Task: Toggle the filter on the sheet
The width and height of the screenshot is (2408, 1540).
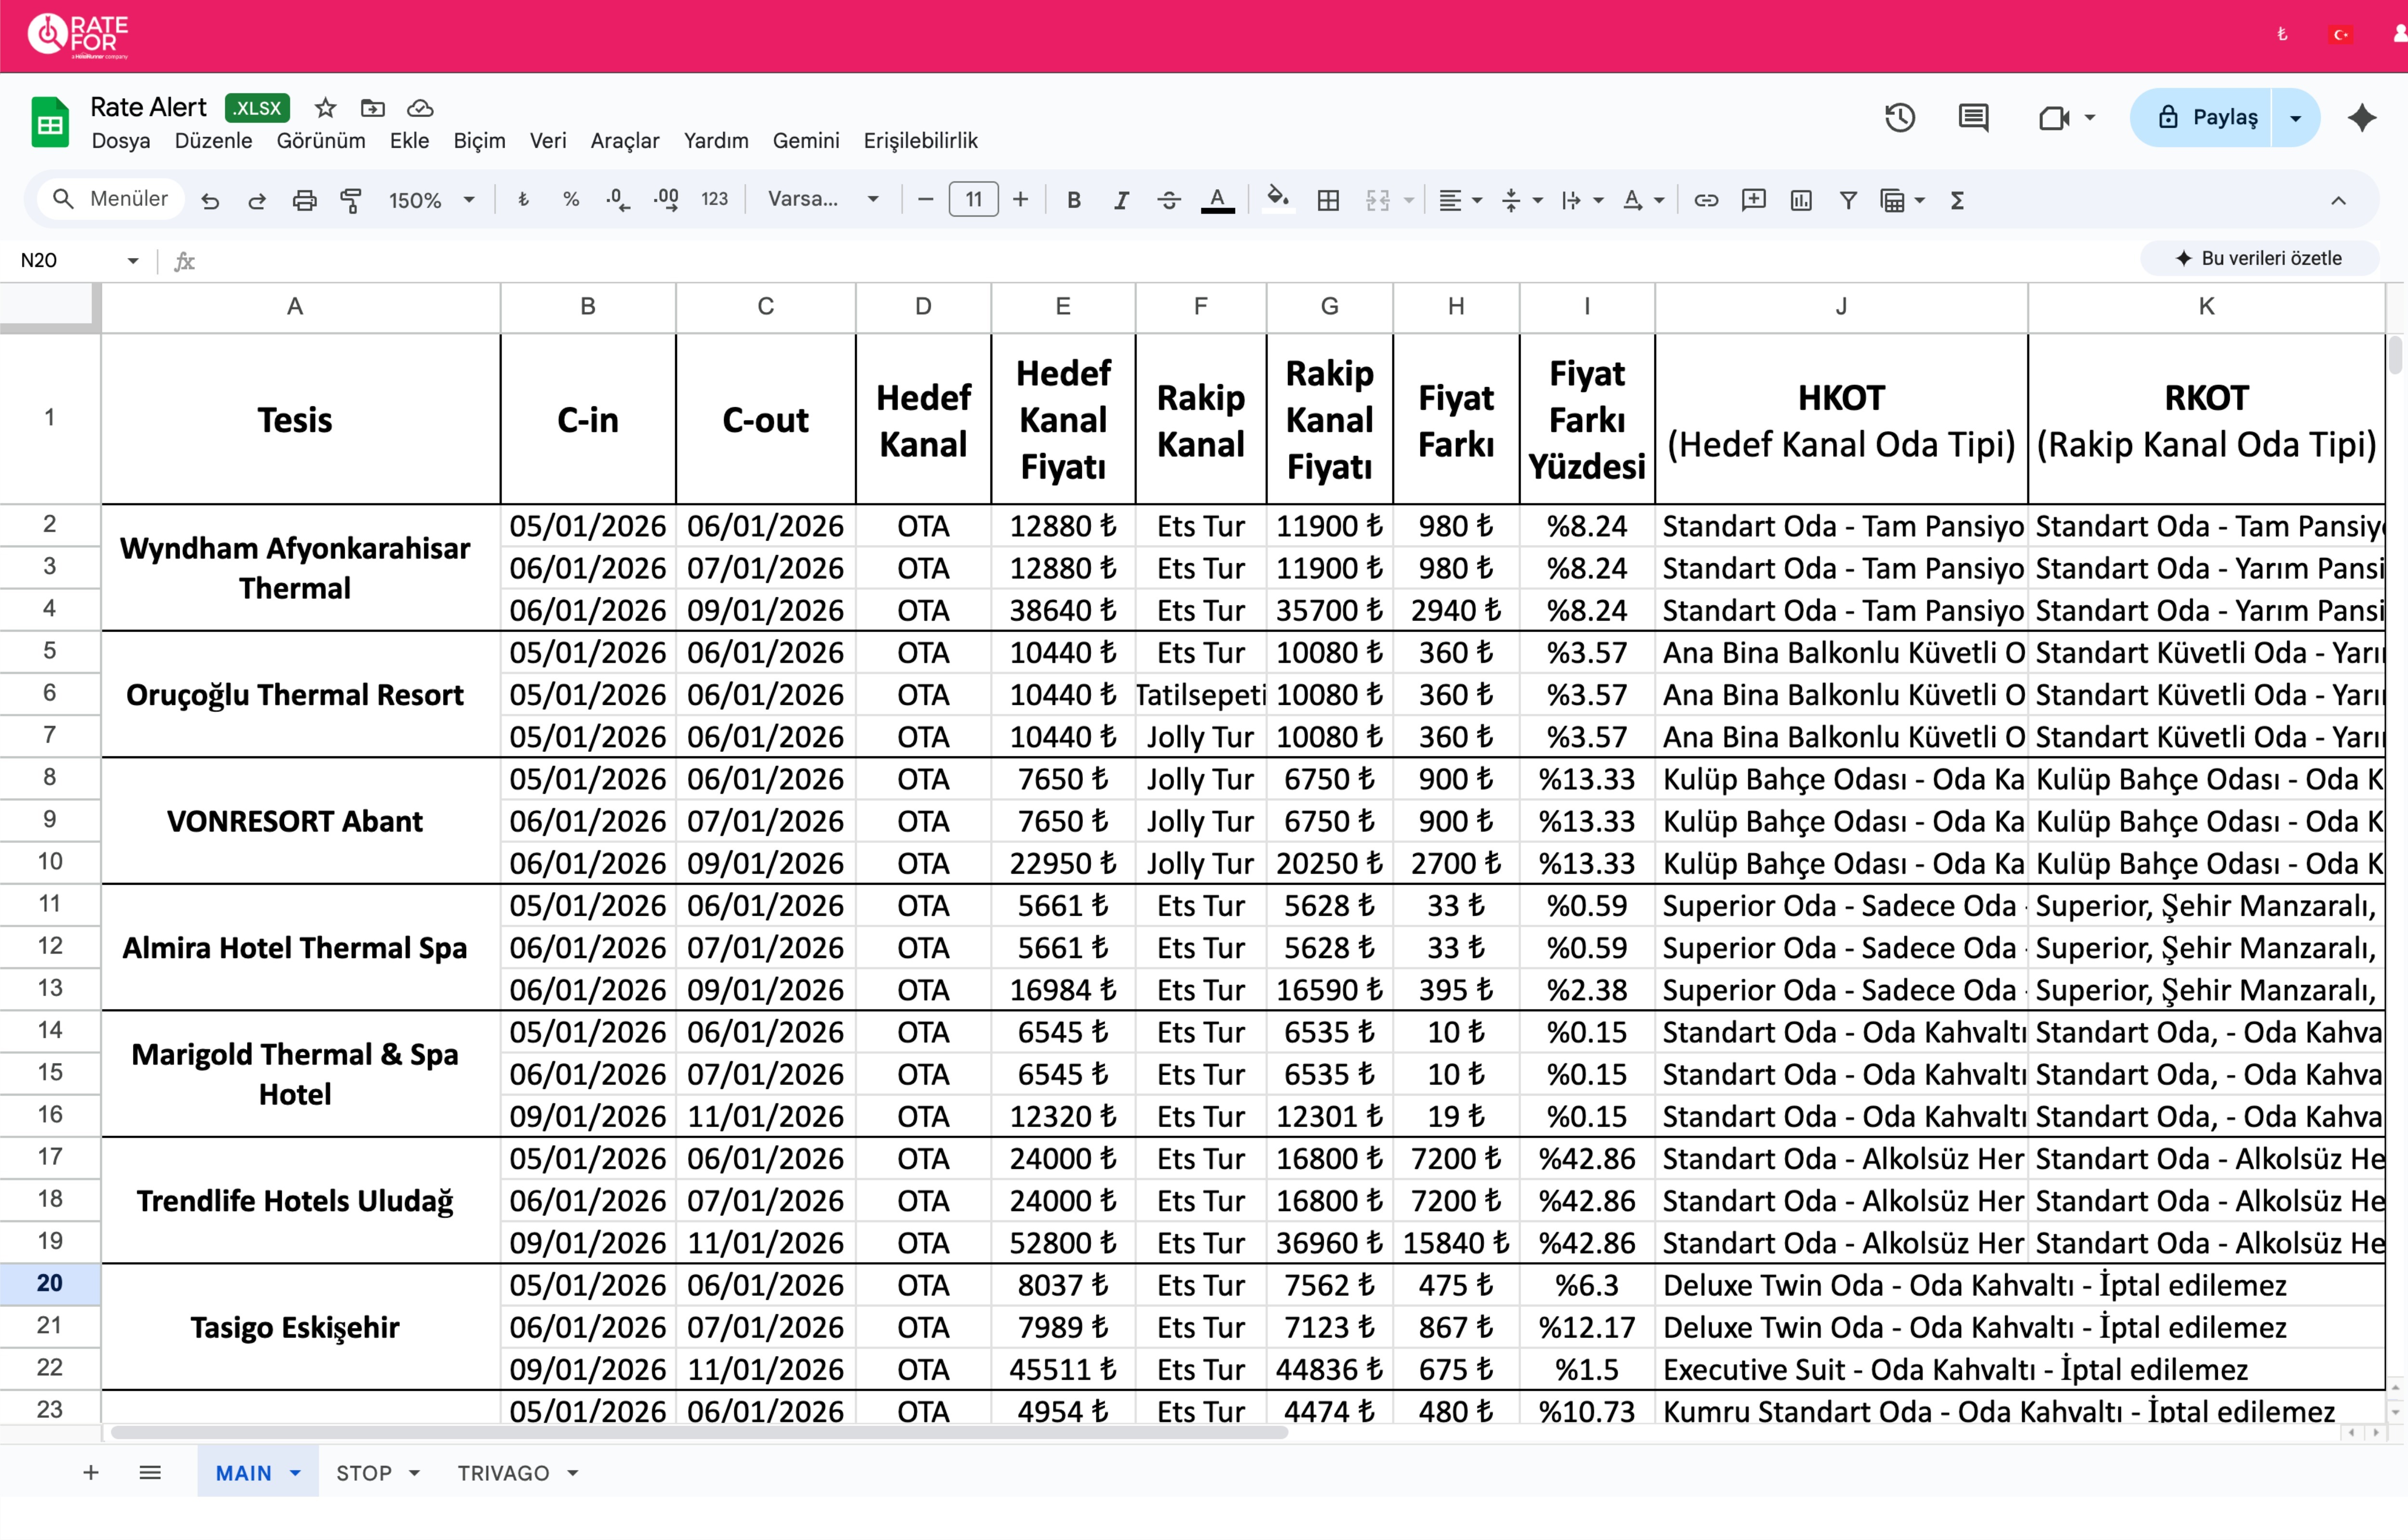Action: pyautogui.click(x=1848, y=201)
